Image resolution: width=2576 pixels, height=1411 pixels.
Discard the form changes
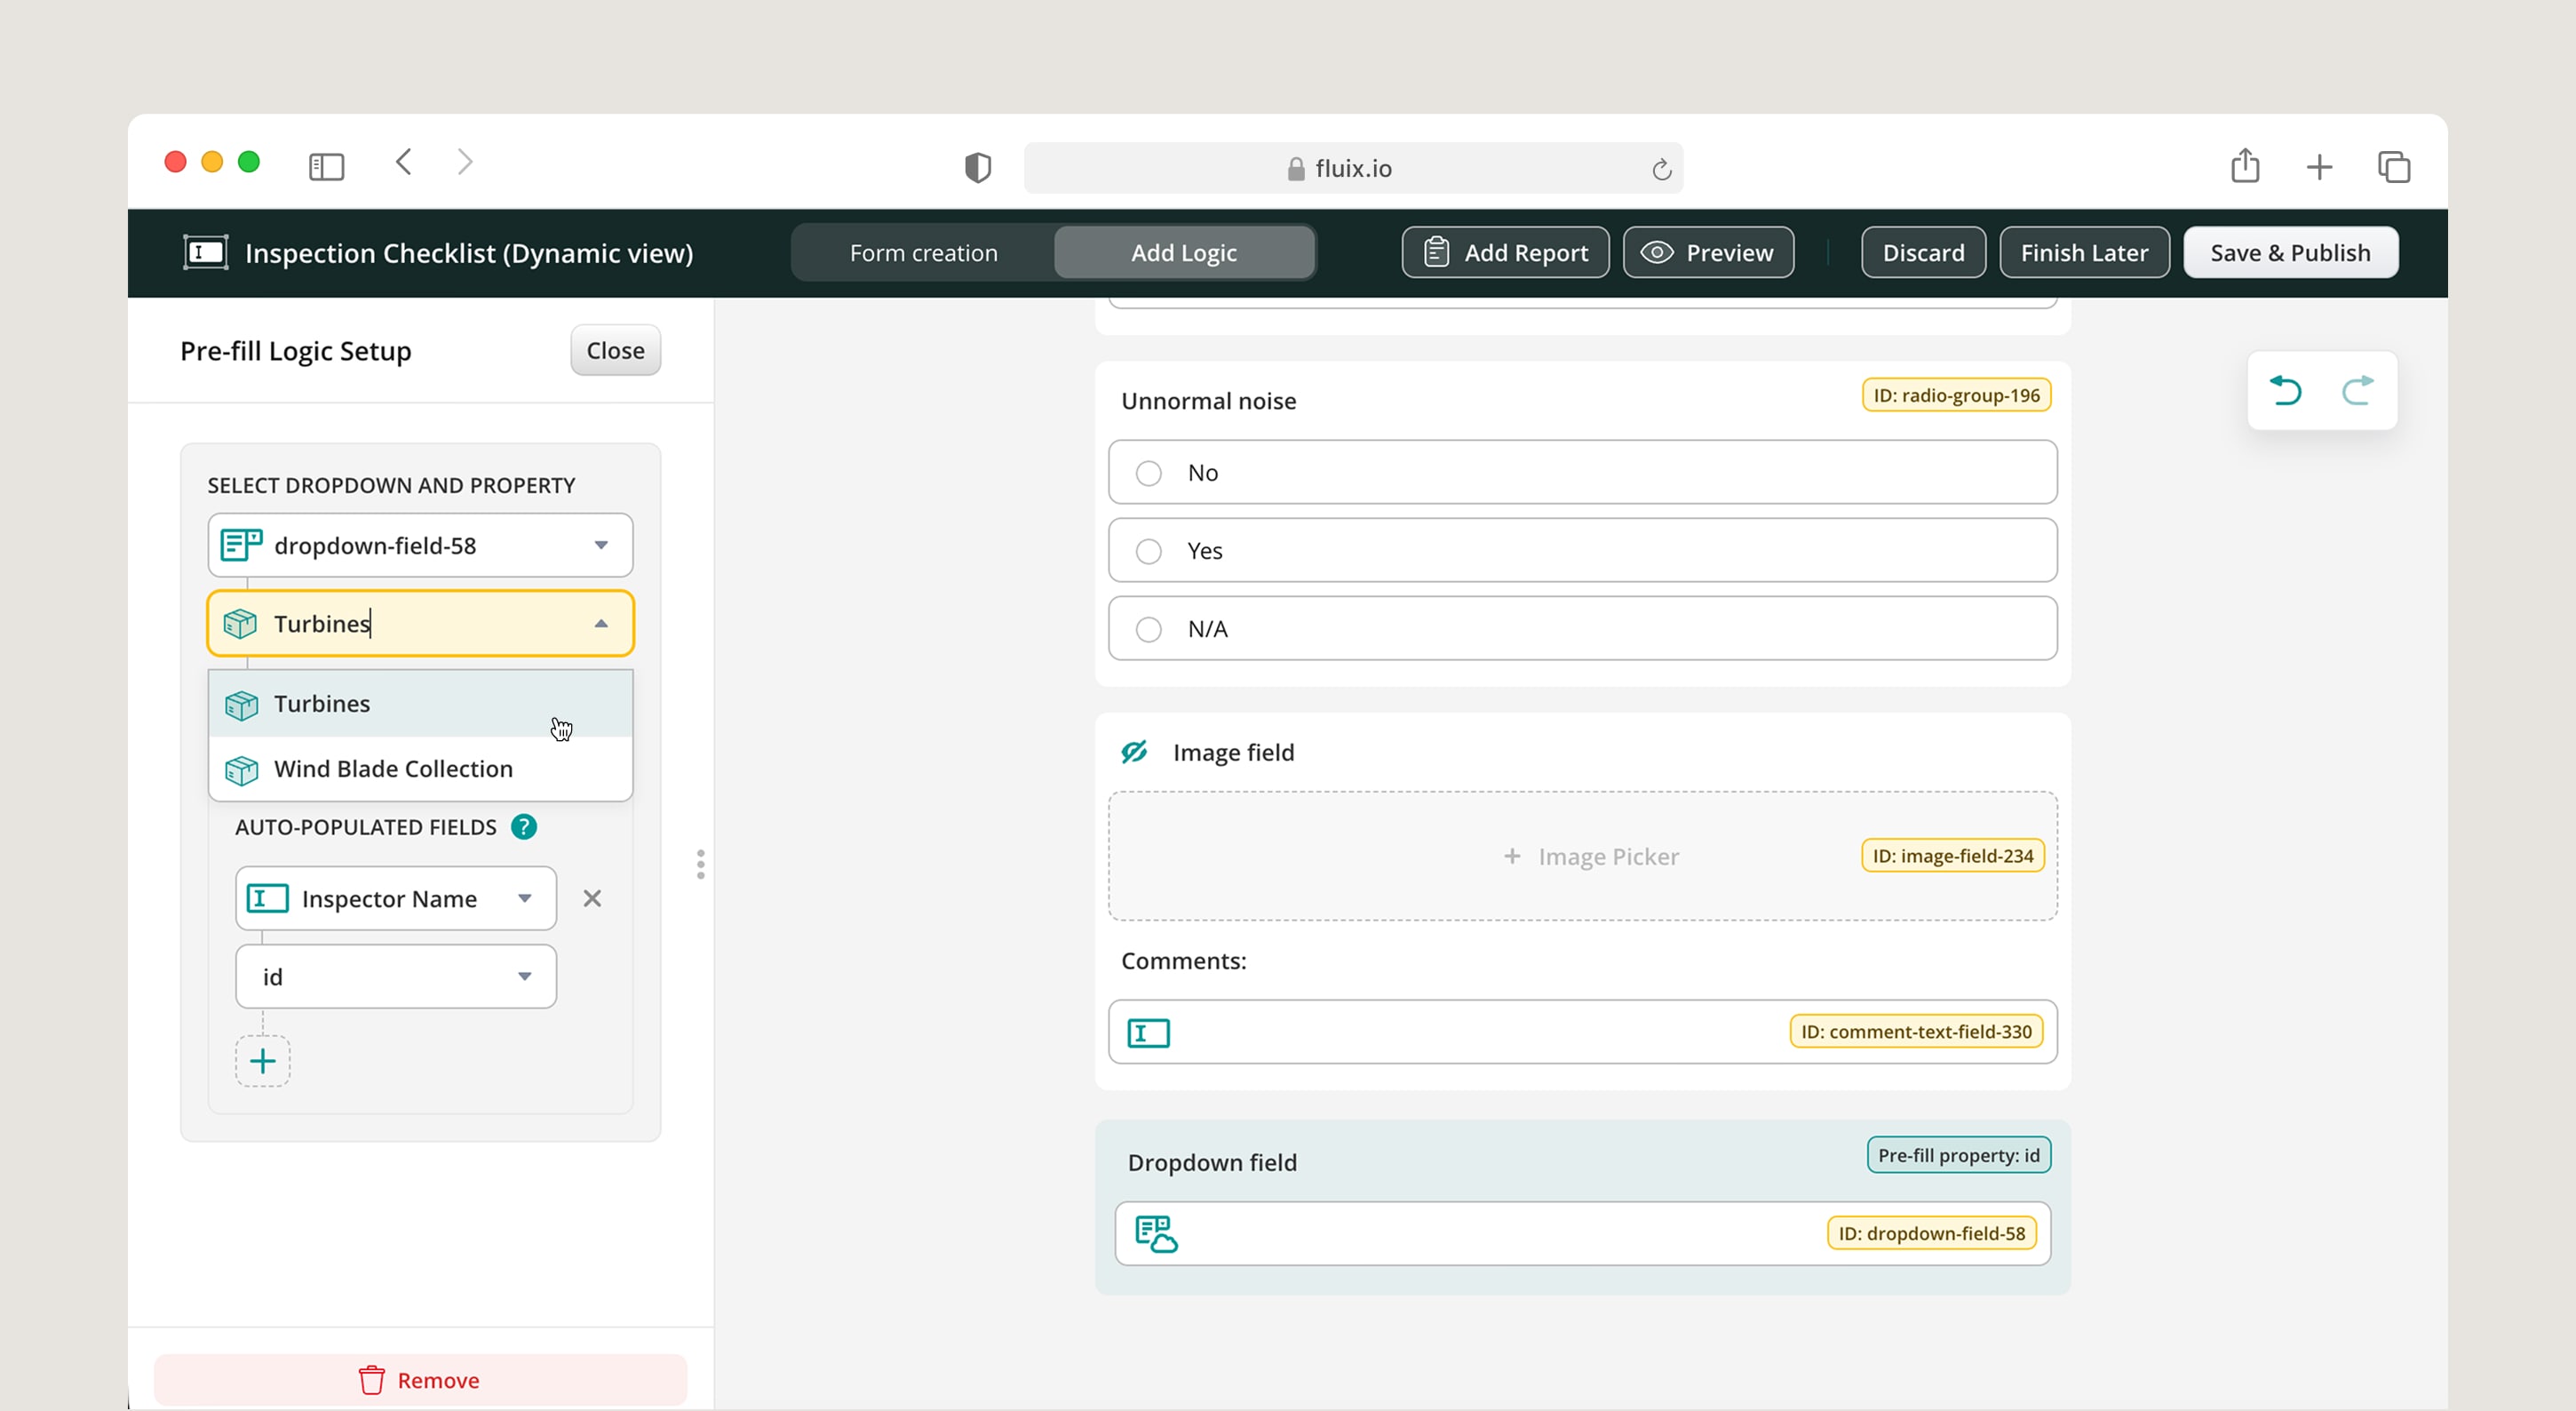click(1923, 252)
